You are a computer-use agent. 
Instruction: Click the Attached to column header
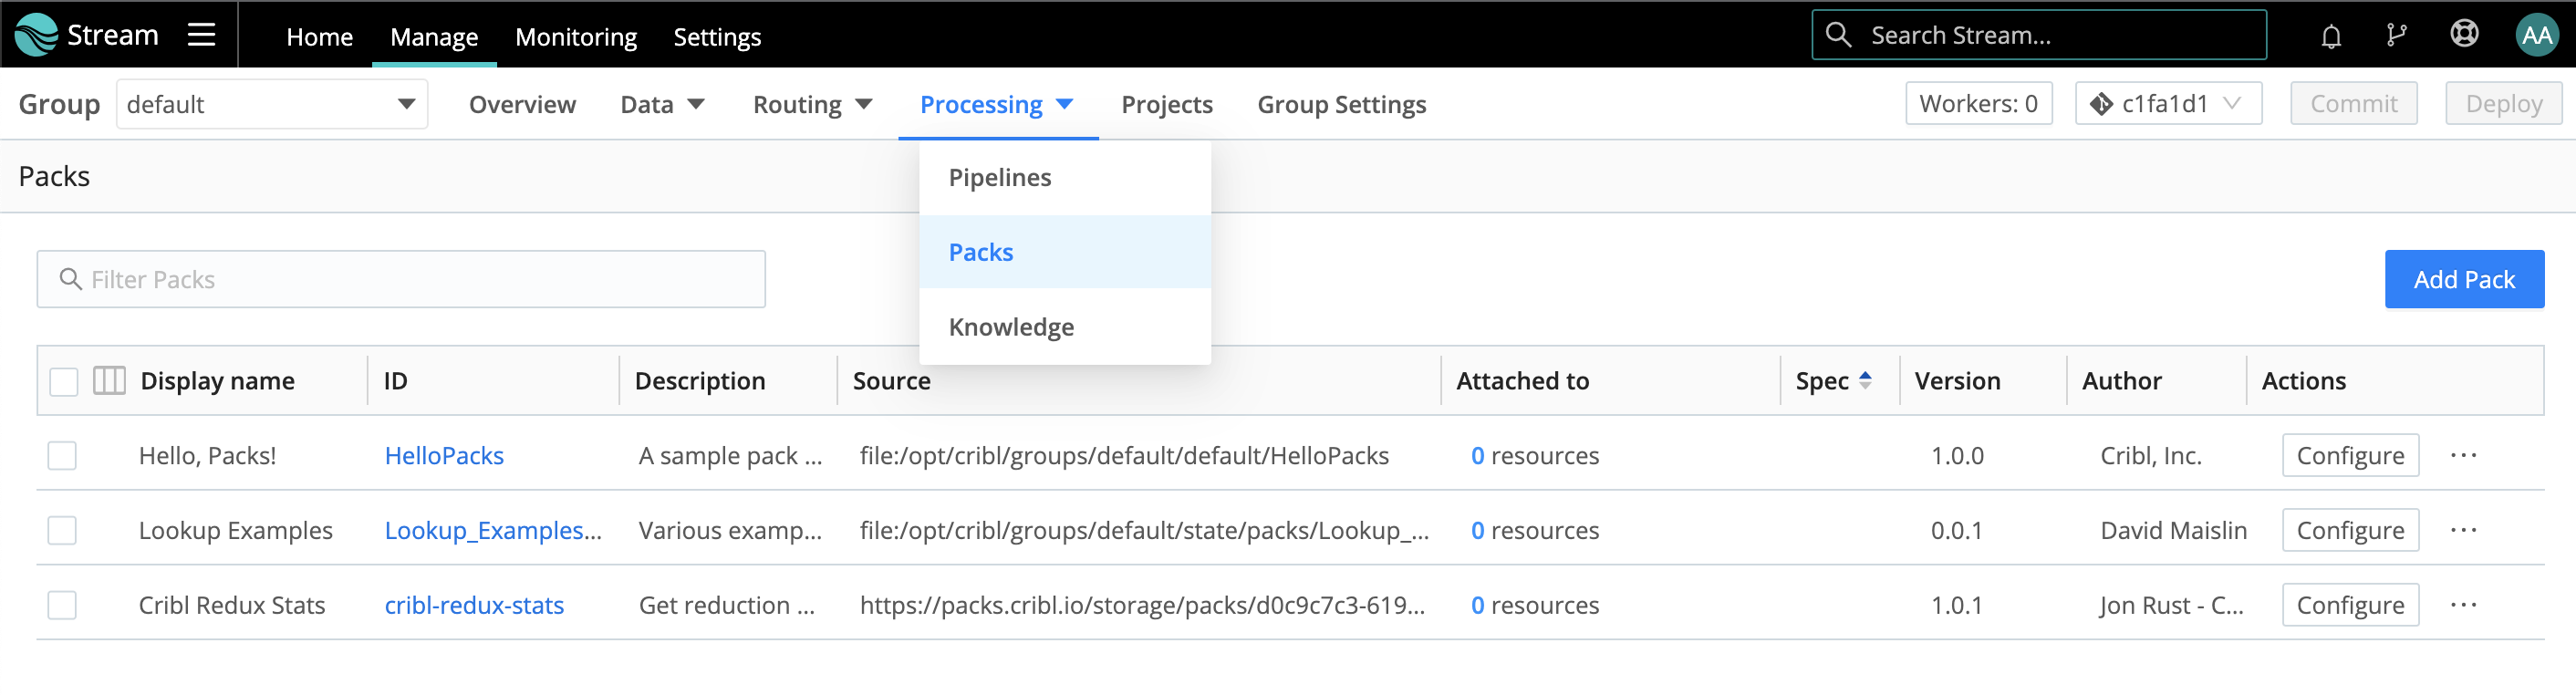click(x=1522, y=381)
